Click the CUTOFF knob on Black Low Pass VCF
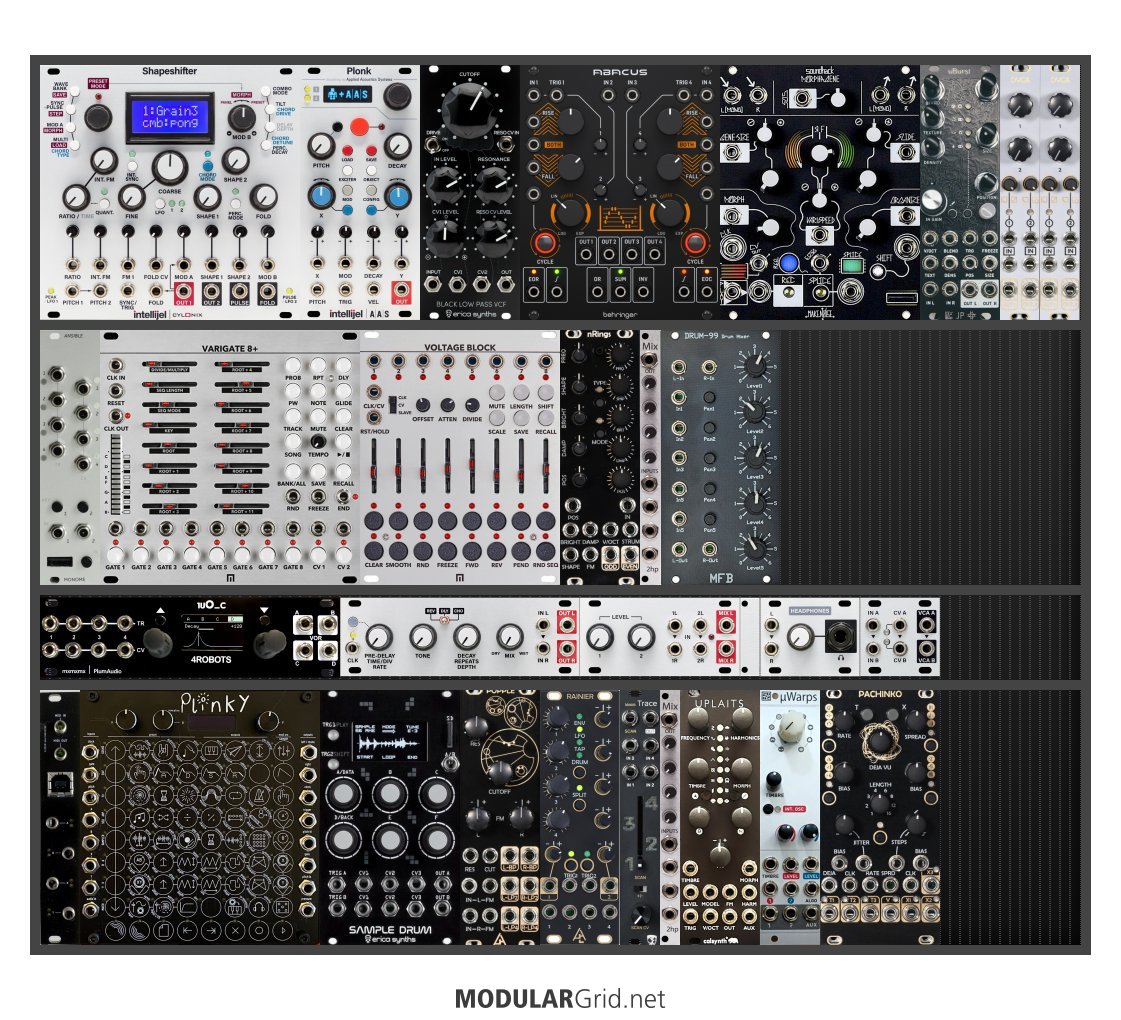This screenshot has width=1121, height=1020. (x=470, y=109)
